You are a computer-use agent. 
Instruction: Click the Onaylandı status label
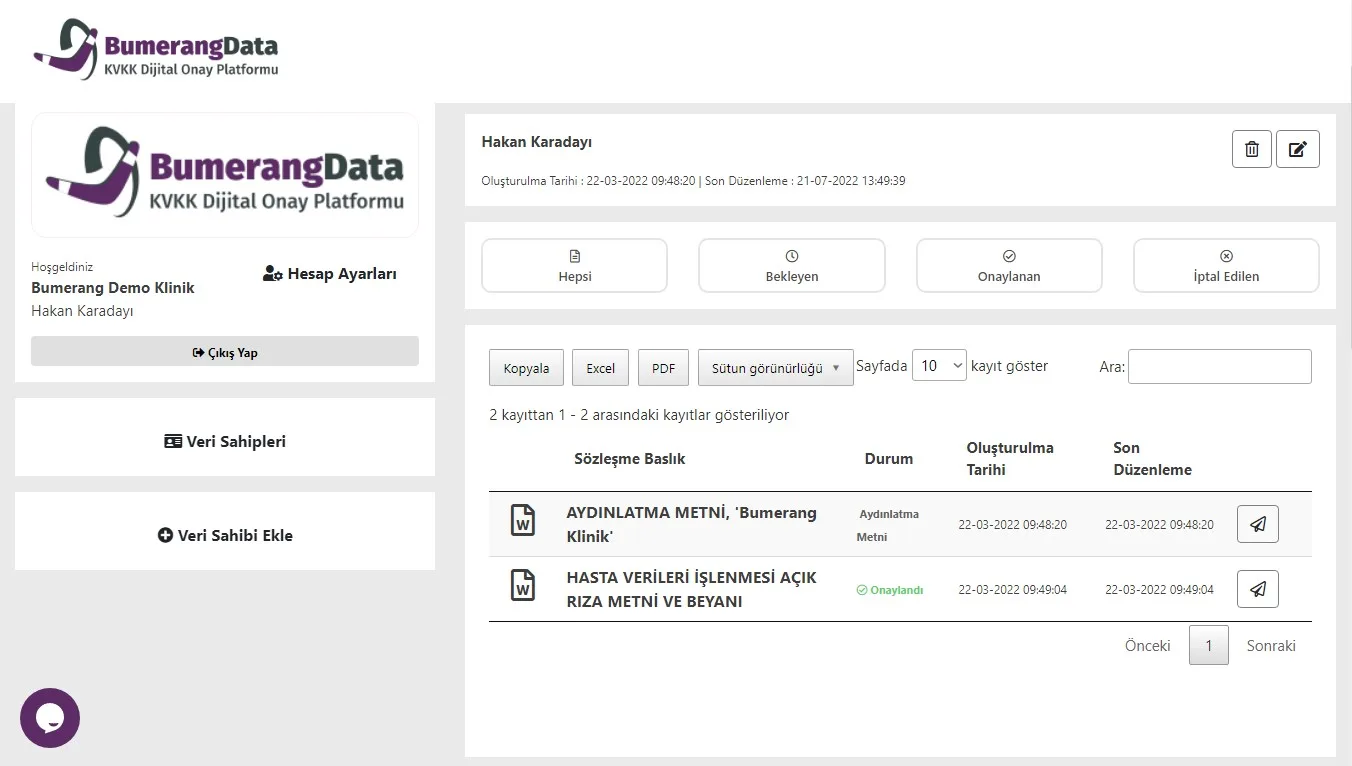pos(890,590)
